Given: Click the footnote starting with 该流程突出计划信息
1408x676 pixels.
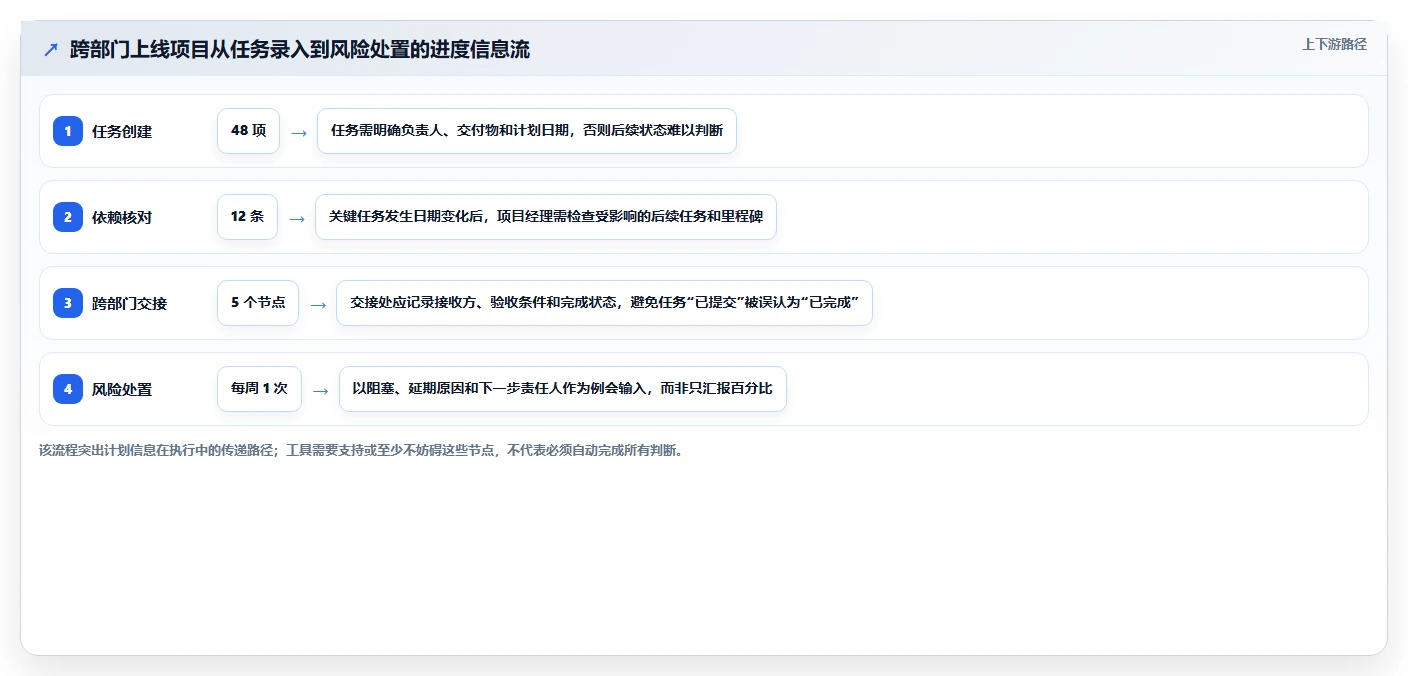Looking at the screenshot, I should click(x=361, y=450).
